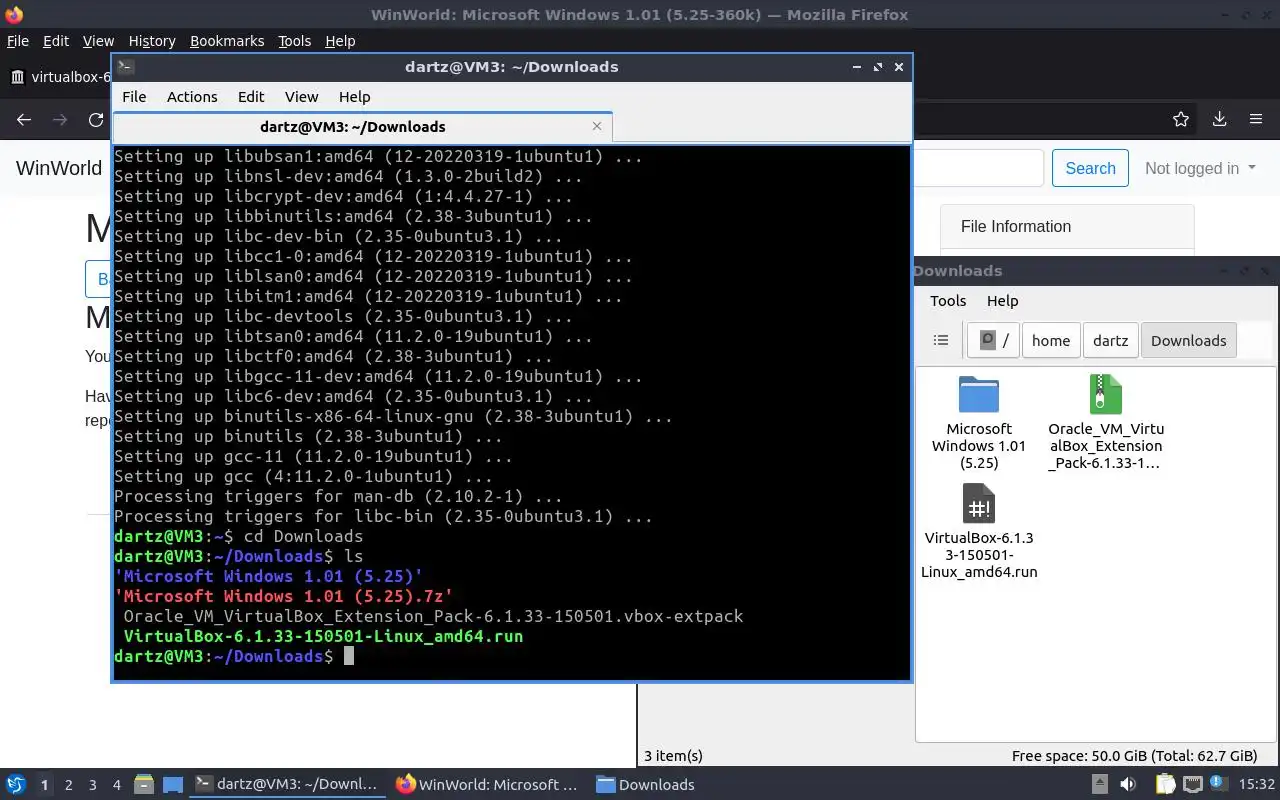Image resolution: width=1280 pixels, height=800 pixels.
Task: Go to dartz in path bar
Action: (1111, 340)
